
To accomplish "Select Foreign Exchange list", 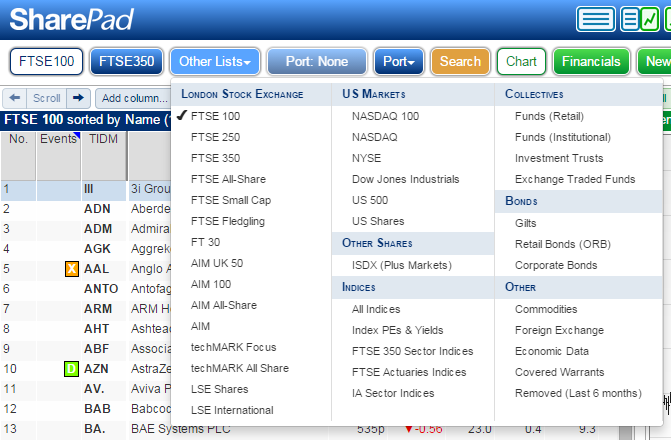I will 559,330.
